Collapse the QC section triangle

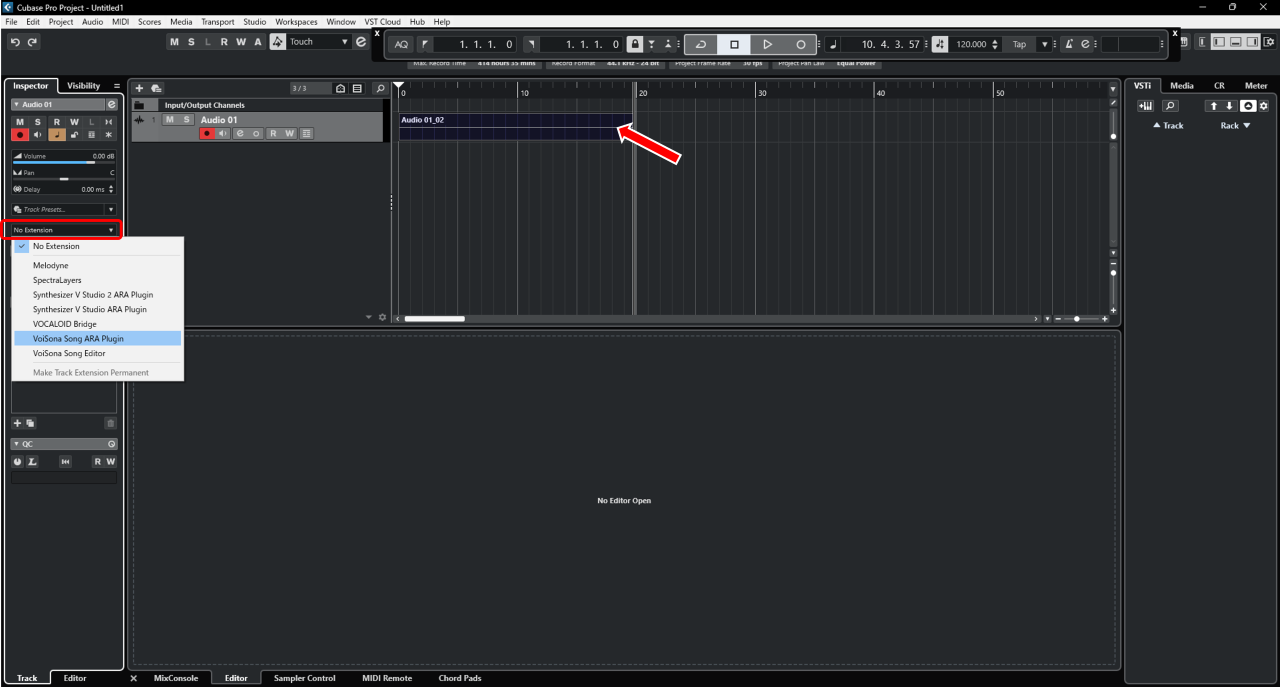click(16, 444)
